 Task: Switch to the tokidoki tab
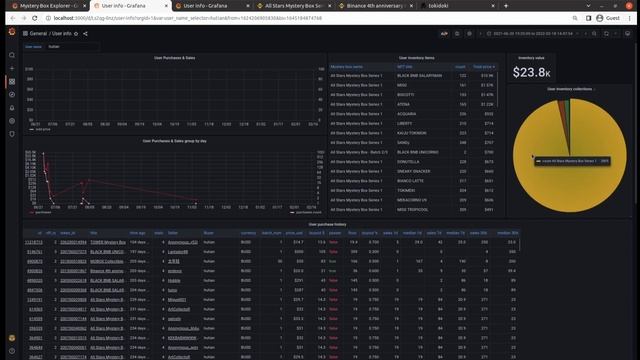pyautogui.click(x=457, y=6)
